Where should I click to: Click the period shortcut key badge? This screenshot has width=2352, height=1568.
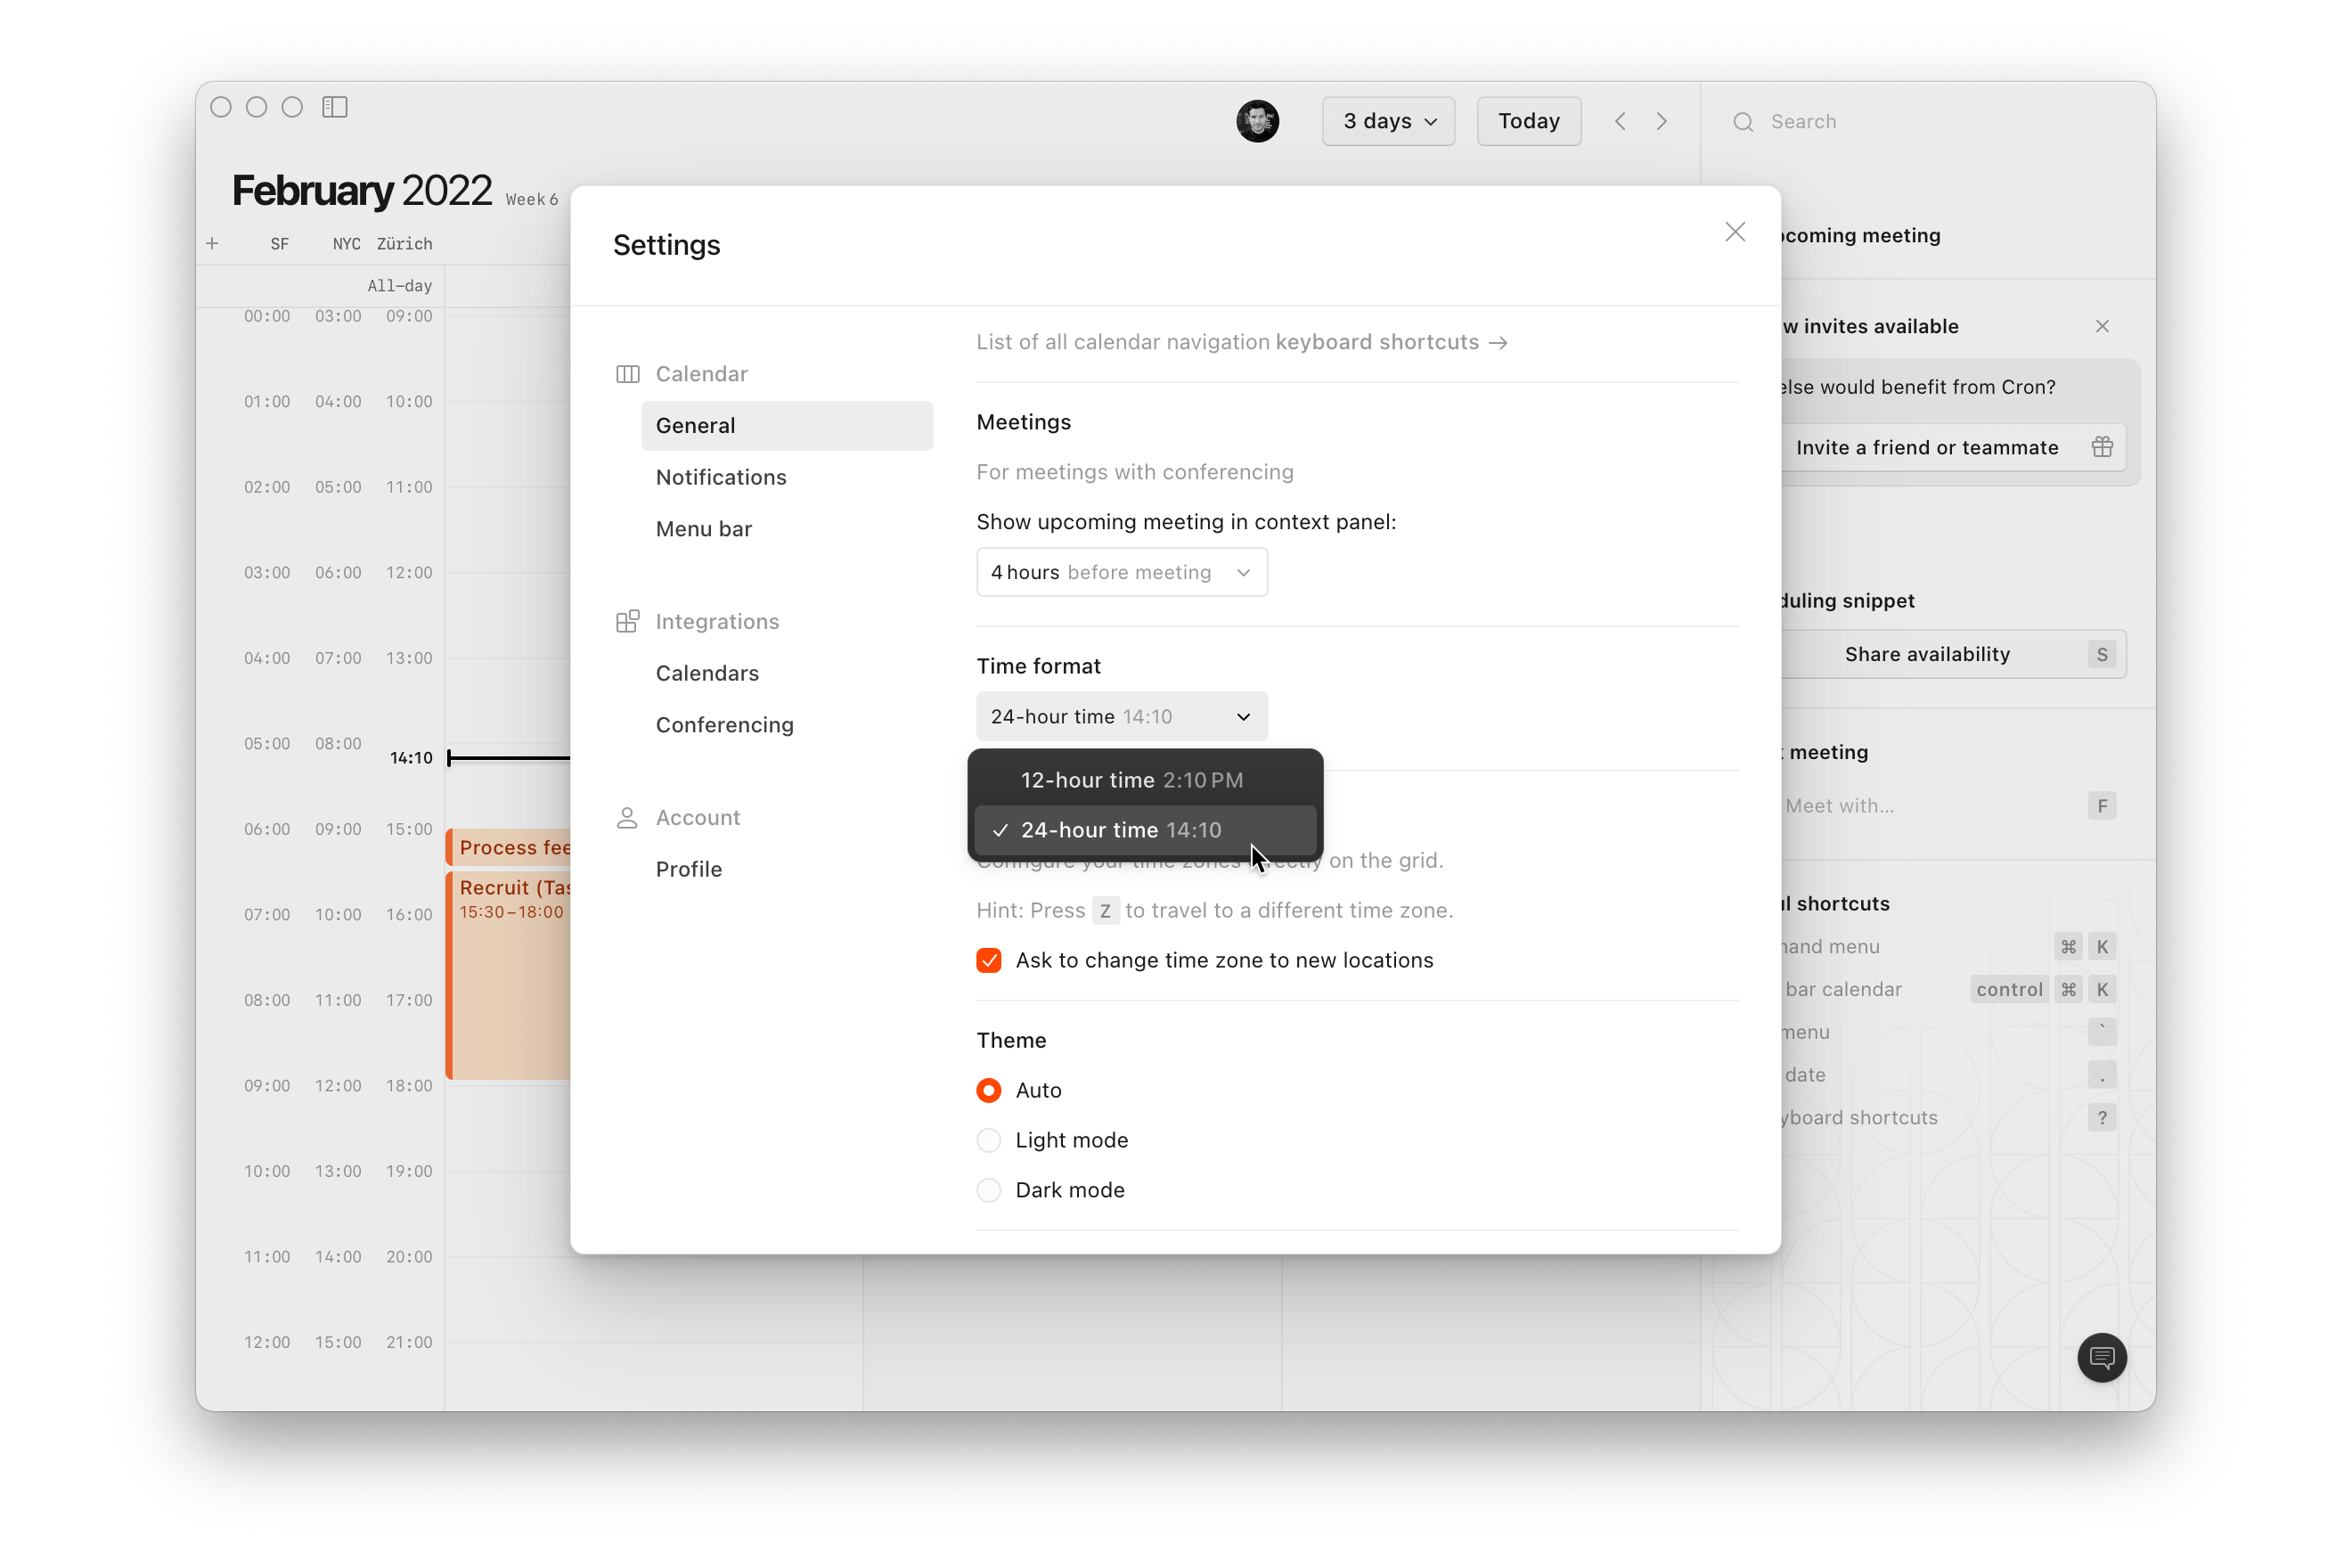2102,1075
